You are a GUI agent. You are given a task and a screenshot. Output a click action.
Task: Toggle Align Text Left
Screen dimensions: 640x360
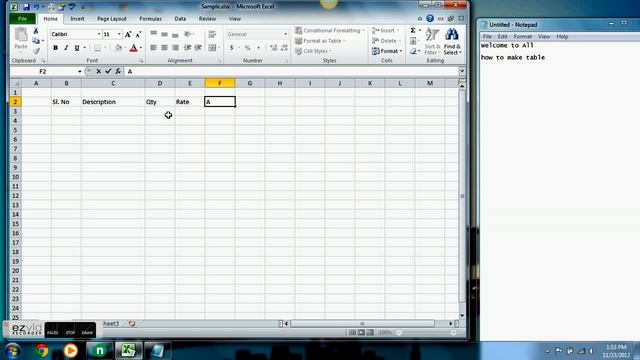pyautogui.click(x=154, y=48)
